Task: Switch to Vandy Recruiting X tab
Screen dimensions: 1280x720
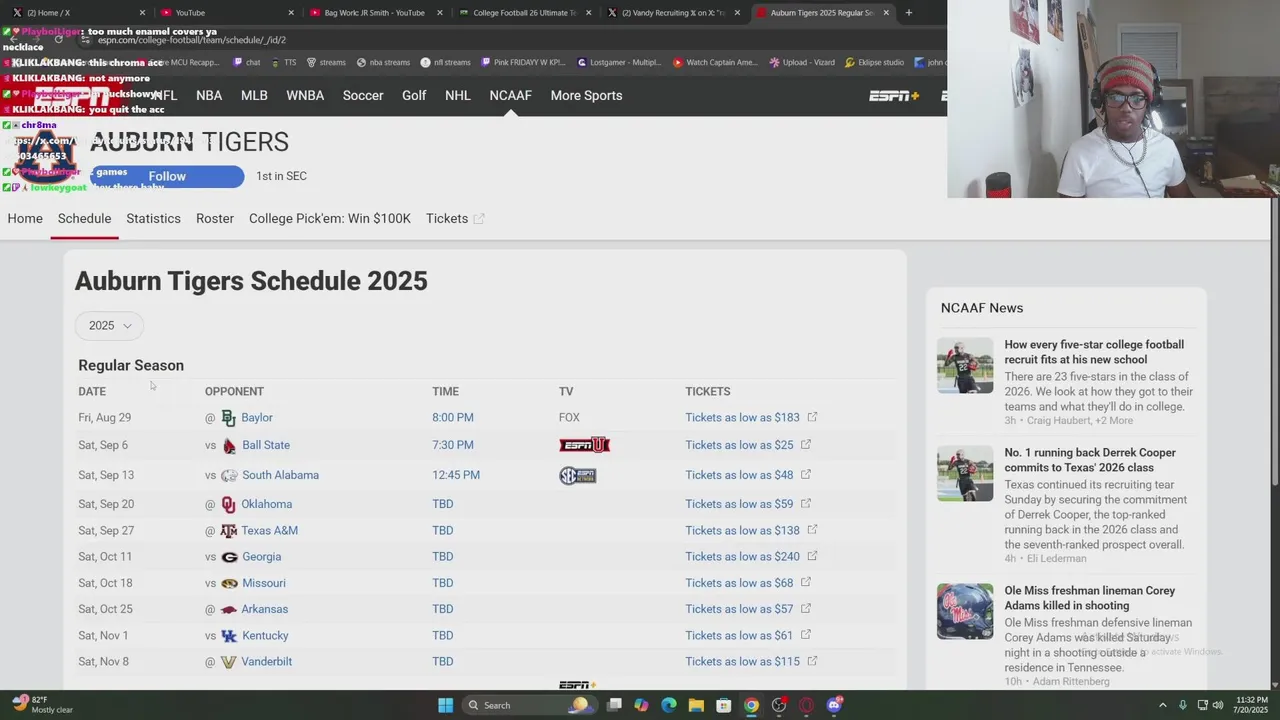Action: coord(674,13)
